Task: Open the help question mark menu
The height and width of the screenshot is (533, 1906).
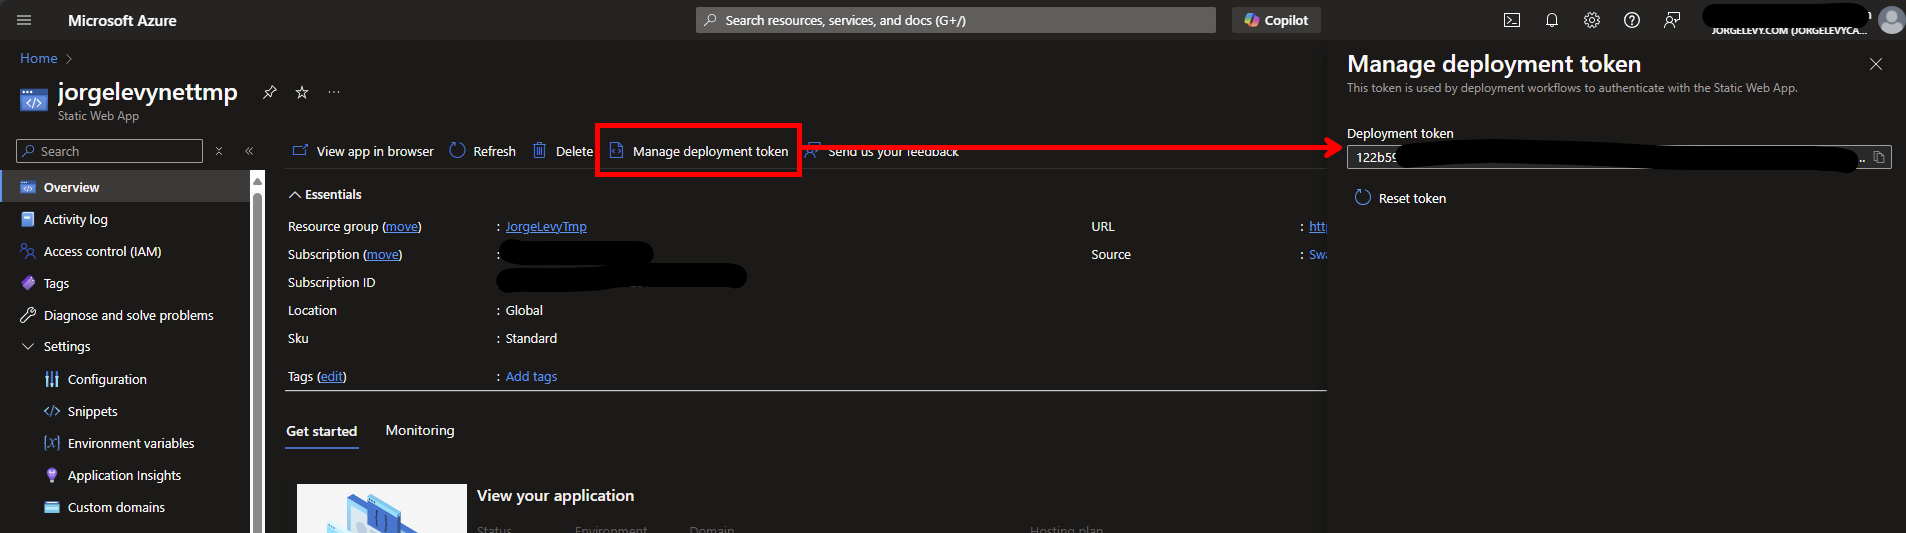Action: (x=1632, y=20)
